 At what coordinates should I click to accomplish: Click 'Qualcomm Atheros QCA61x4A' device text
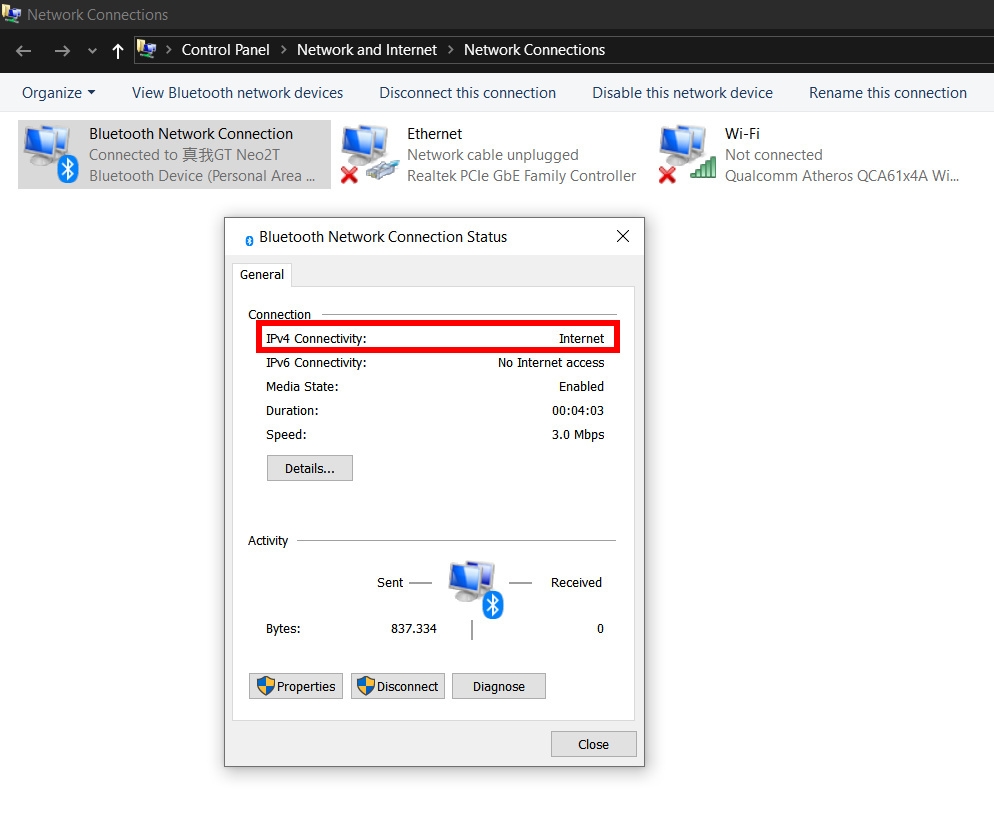coord(842,176)
